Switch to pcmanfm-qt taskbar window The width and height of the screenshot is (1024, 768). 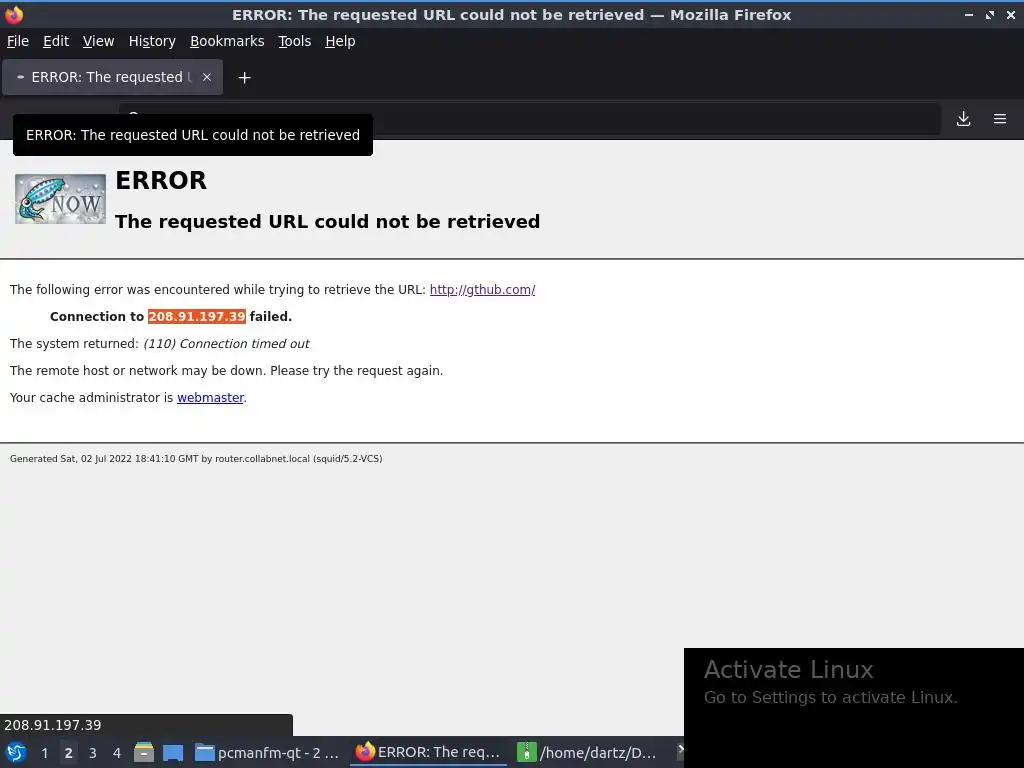268,753
